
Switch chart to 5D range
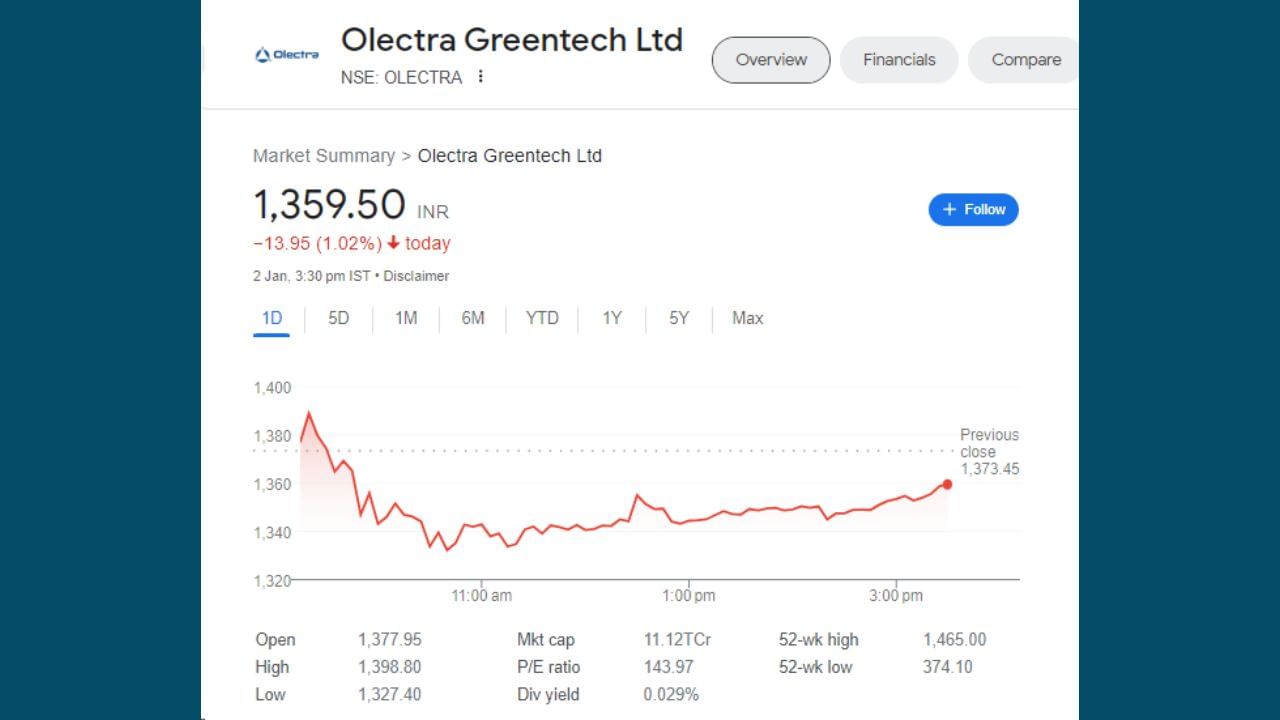tap(339, 319)
